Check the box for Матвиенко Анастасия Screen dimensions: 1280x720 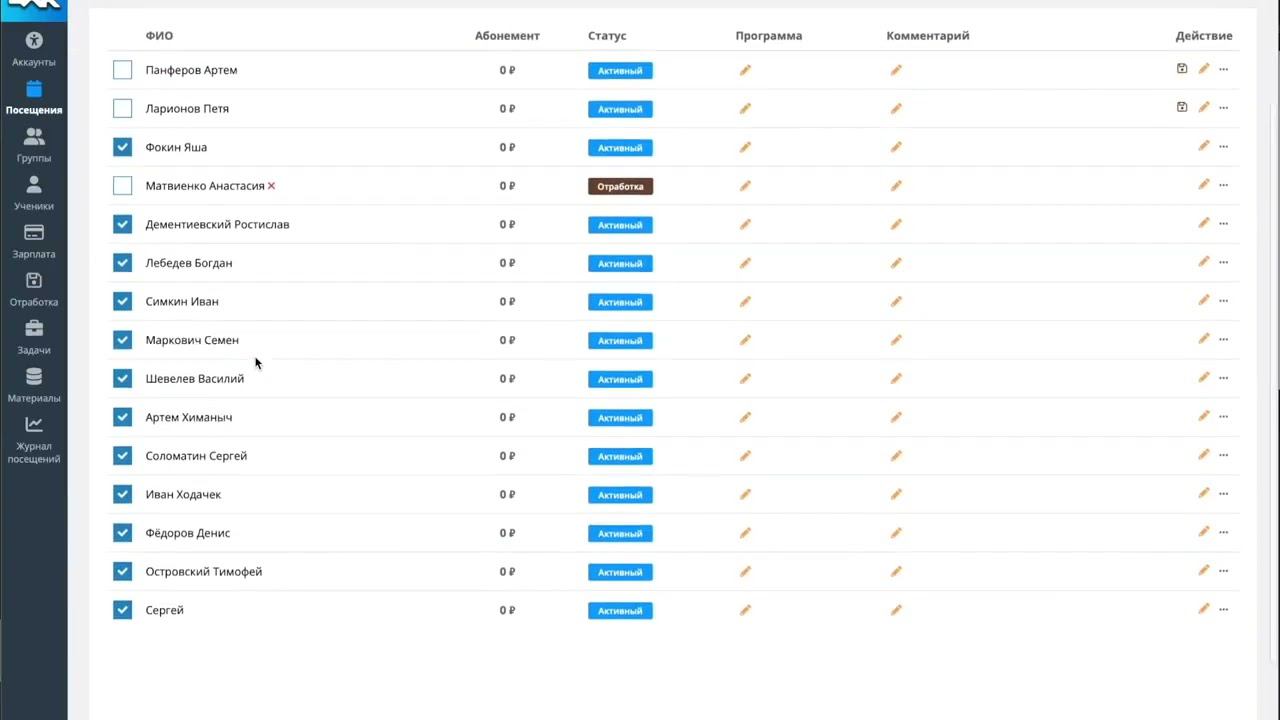pos(122,185)
